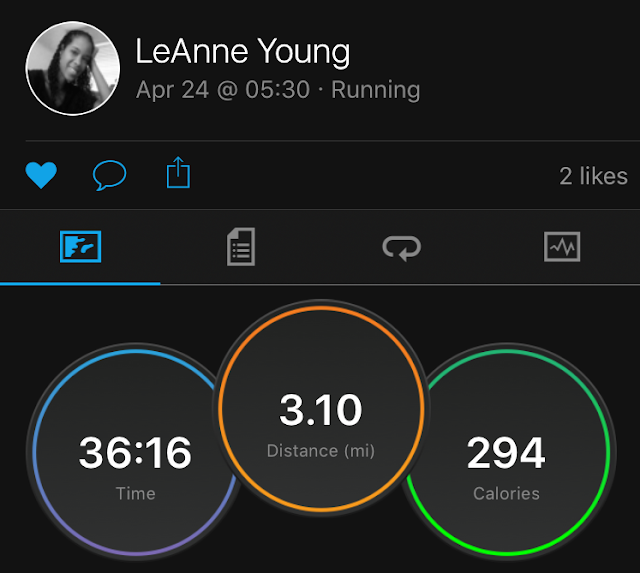Screen dimensions: 640x573
Task: View who liked via "2 likes"
Action: [x=593, y=177]
